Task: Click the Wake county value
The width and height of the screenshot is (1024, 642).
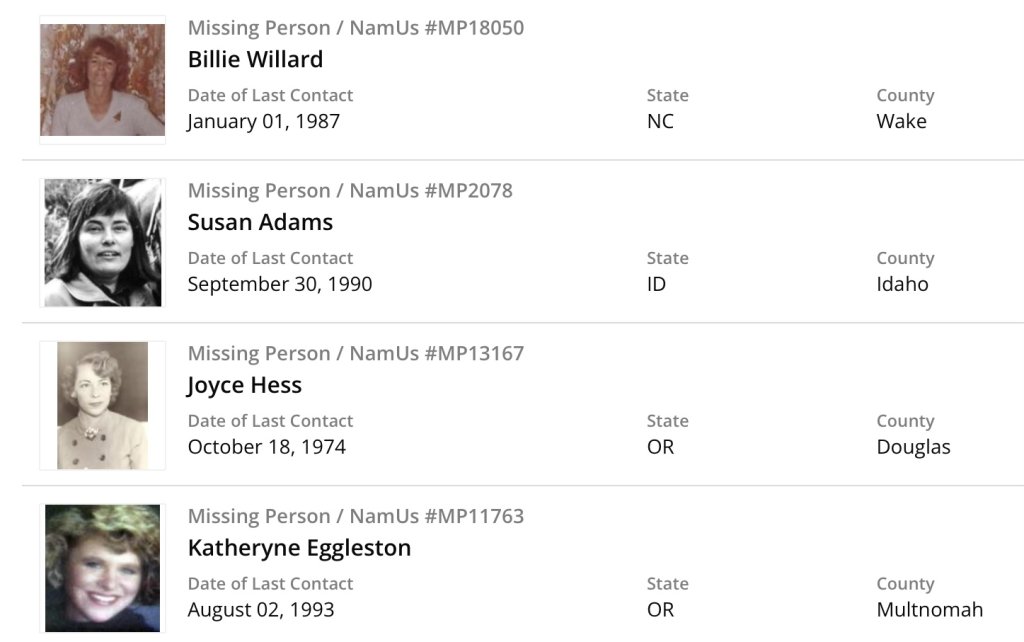Action: (x=901, y=122)
